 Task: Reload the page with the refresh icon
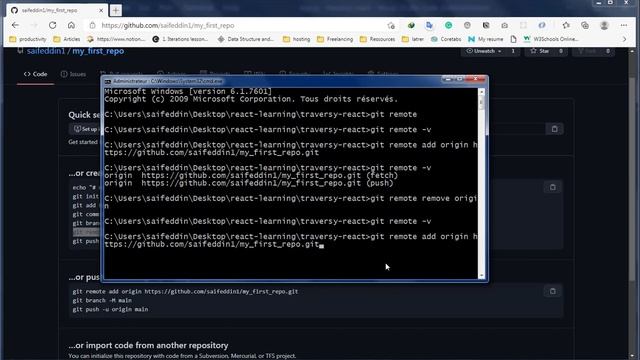pos(53,25)
